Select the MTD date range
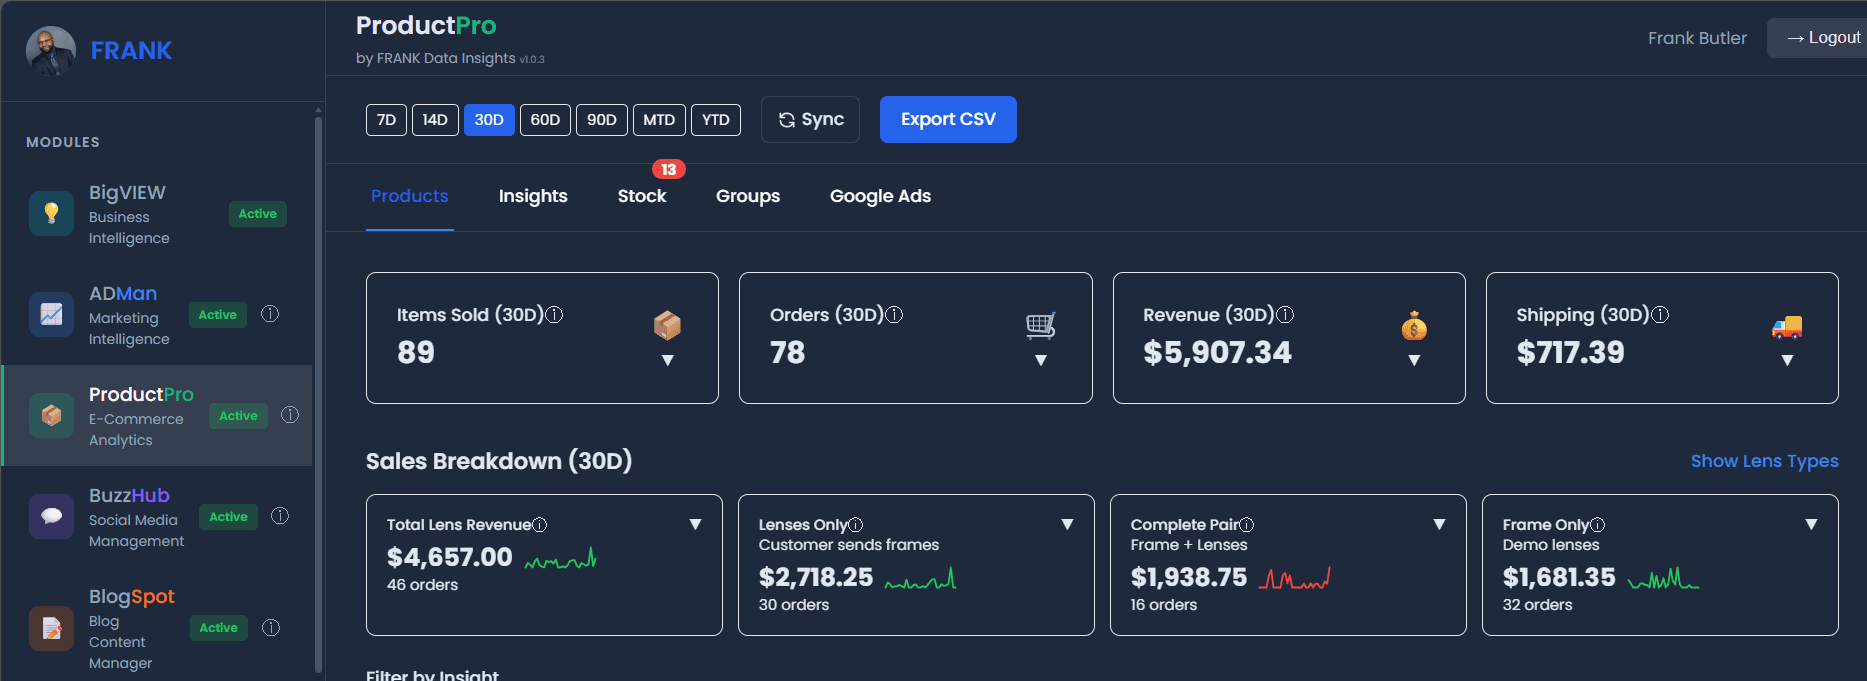Screen dimensions: 1867x681 click(x=659, y=120)
